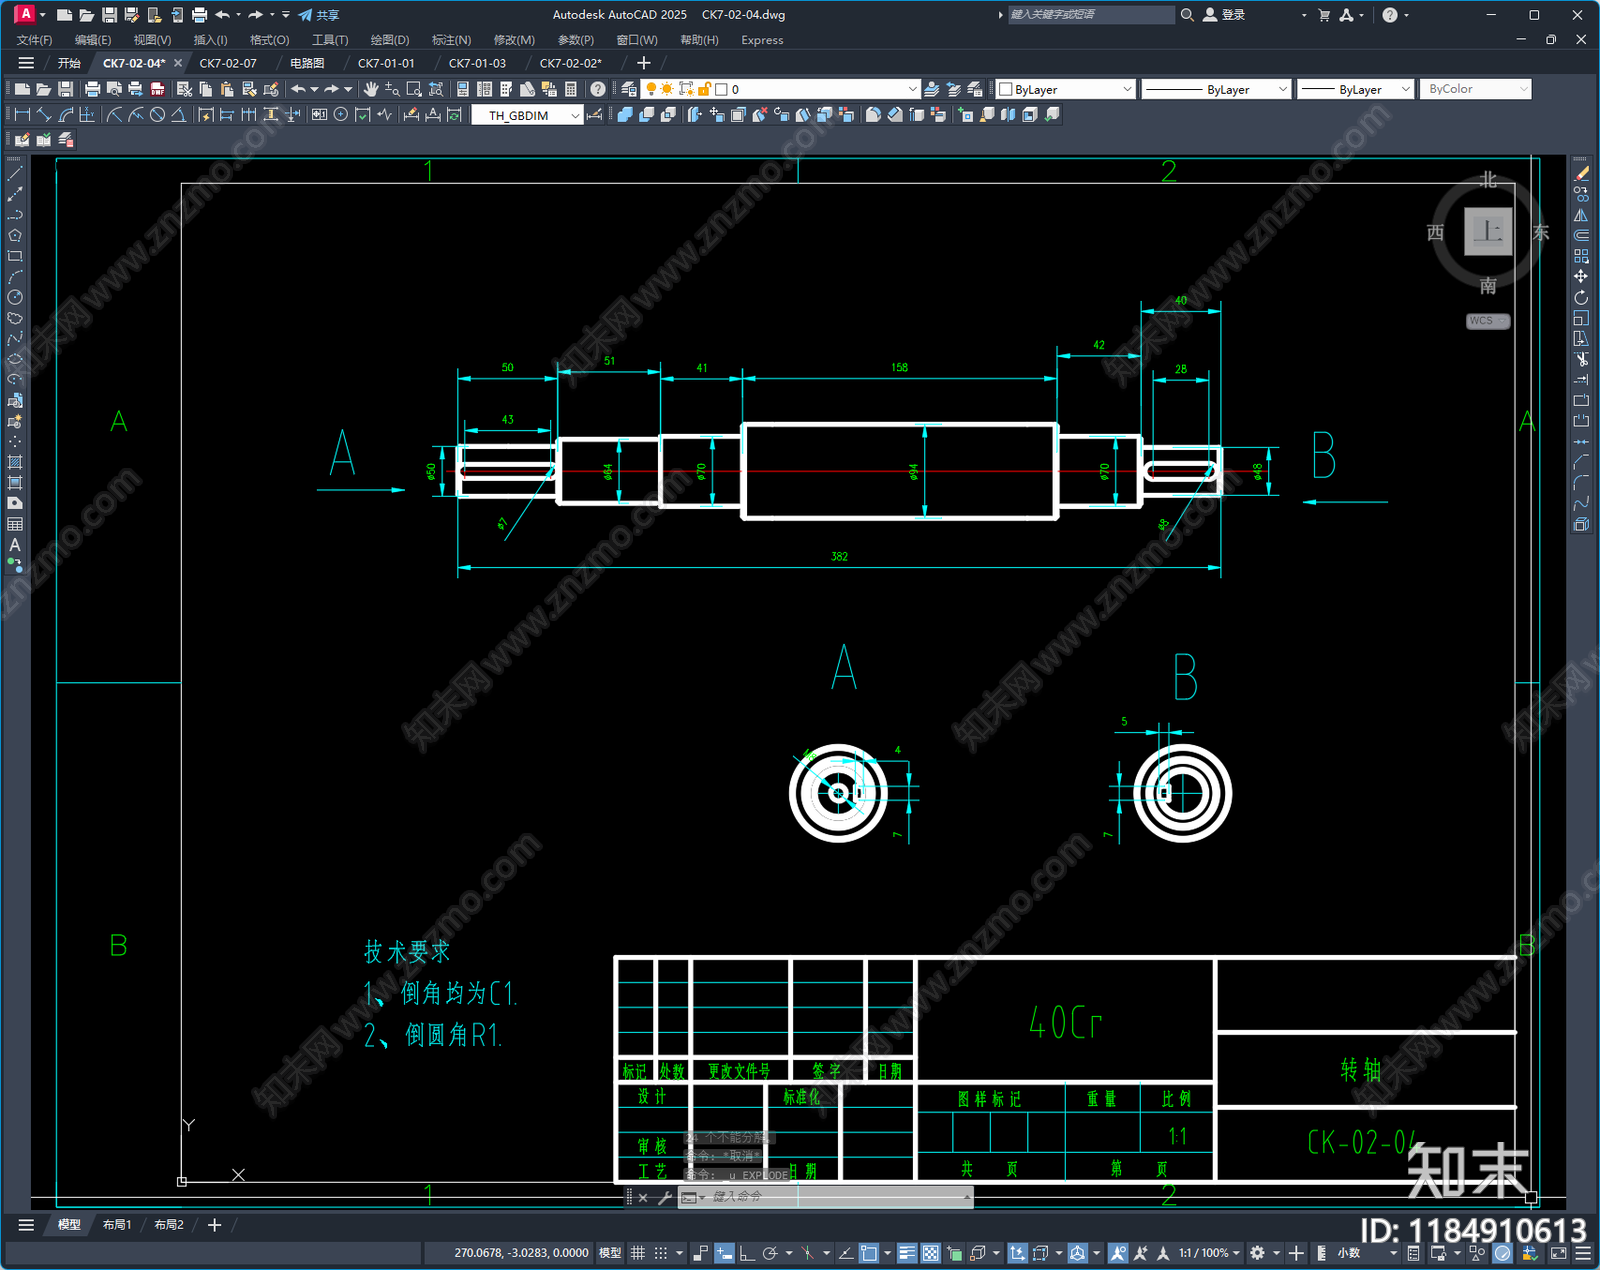Click the Move tool in modify toolbar
The width and height of the screenshot is (1600, 1270).
pos(1581,276)
